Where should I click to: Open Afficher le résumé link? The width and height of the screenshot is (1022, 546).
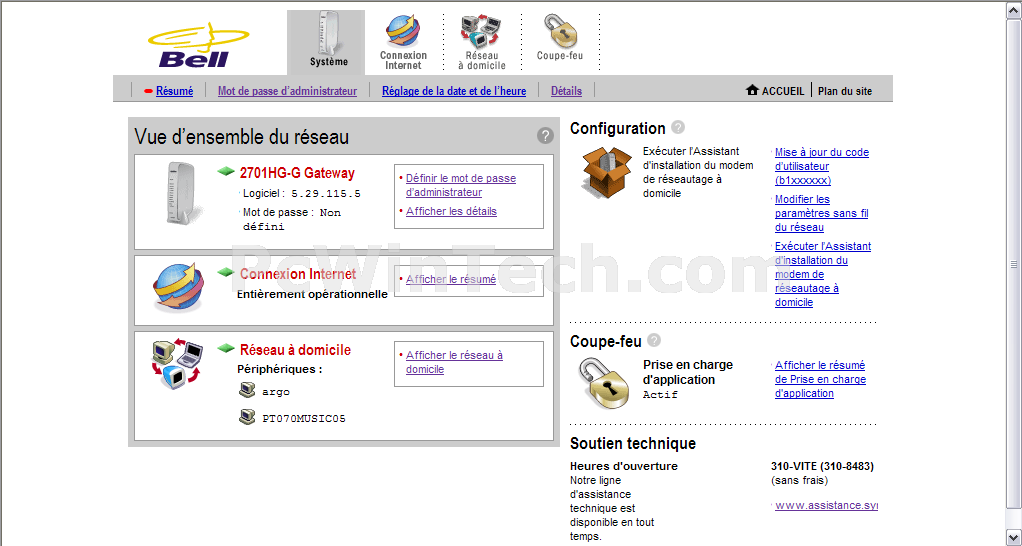(x=451, y=280)
